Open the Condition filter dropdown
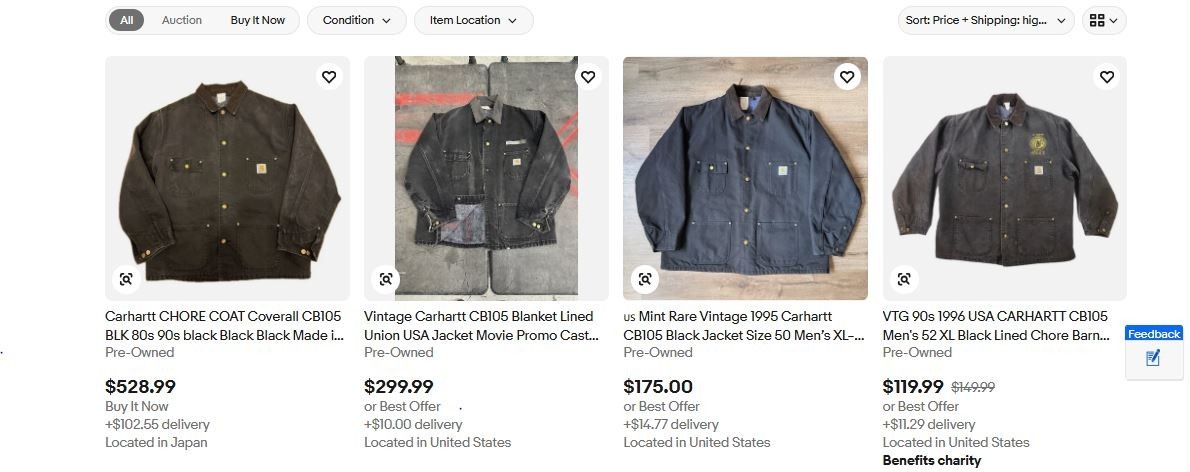Viewport: 1190px width, 472px height. tap(356, 20)
